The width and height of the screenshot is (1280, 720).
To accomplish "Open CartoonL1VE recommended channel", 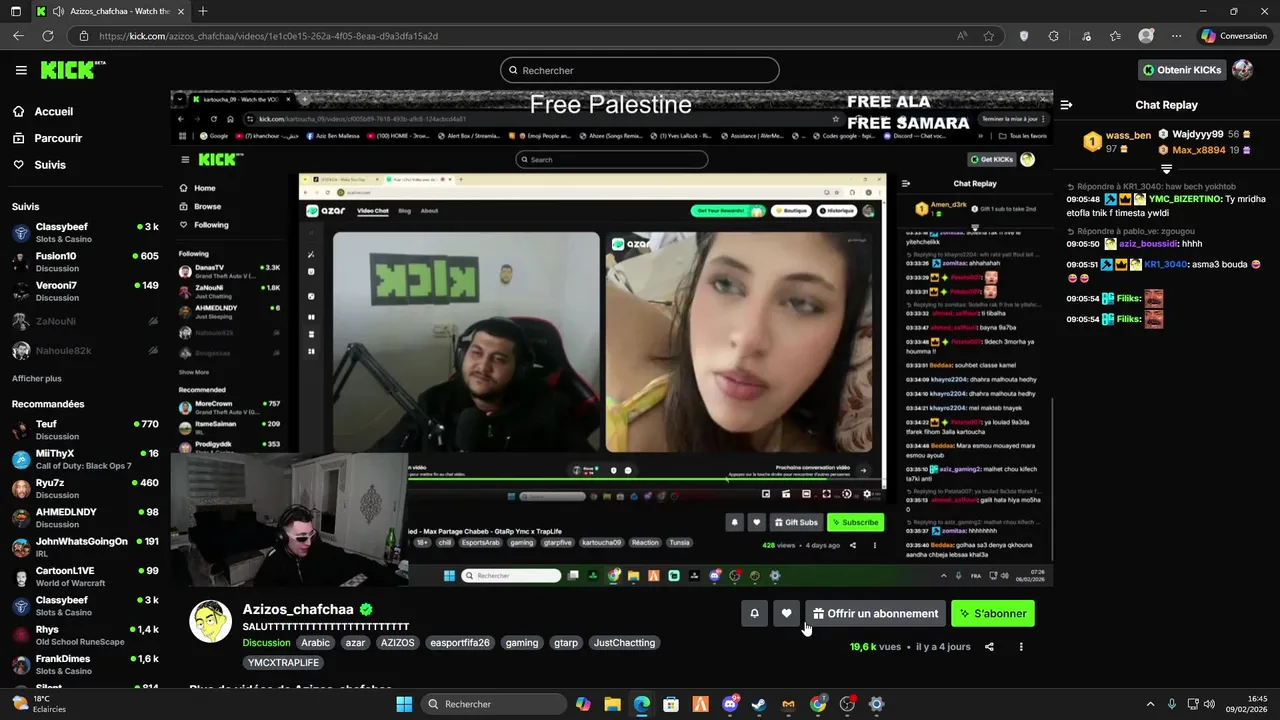I will pyautogui.click(x=85, y=577).
